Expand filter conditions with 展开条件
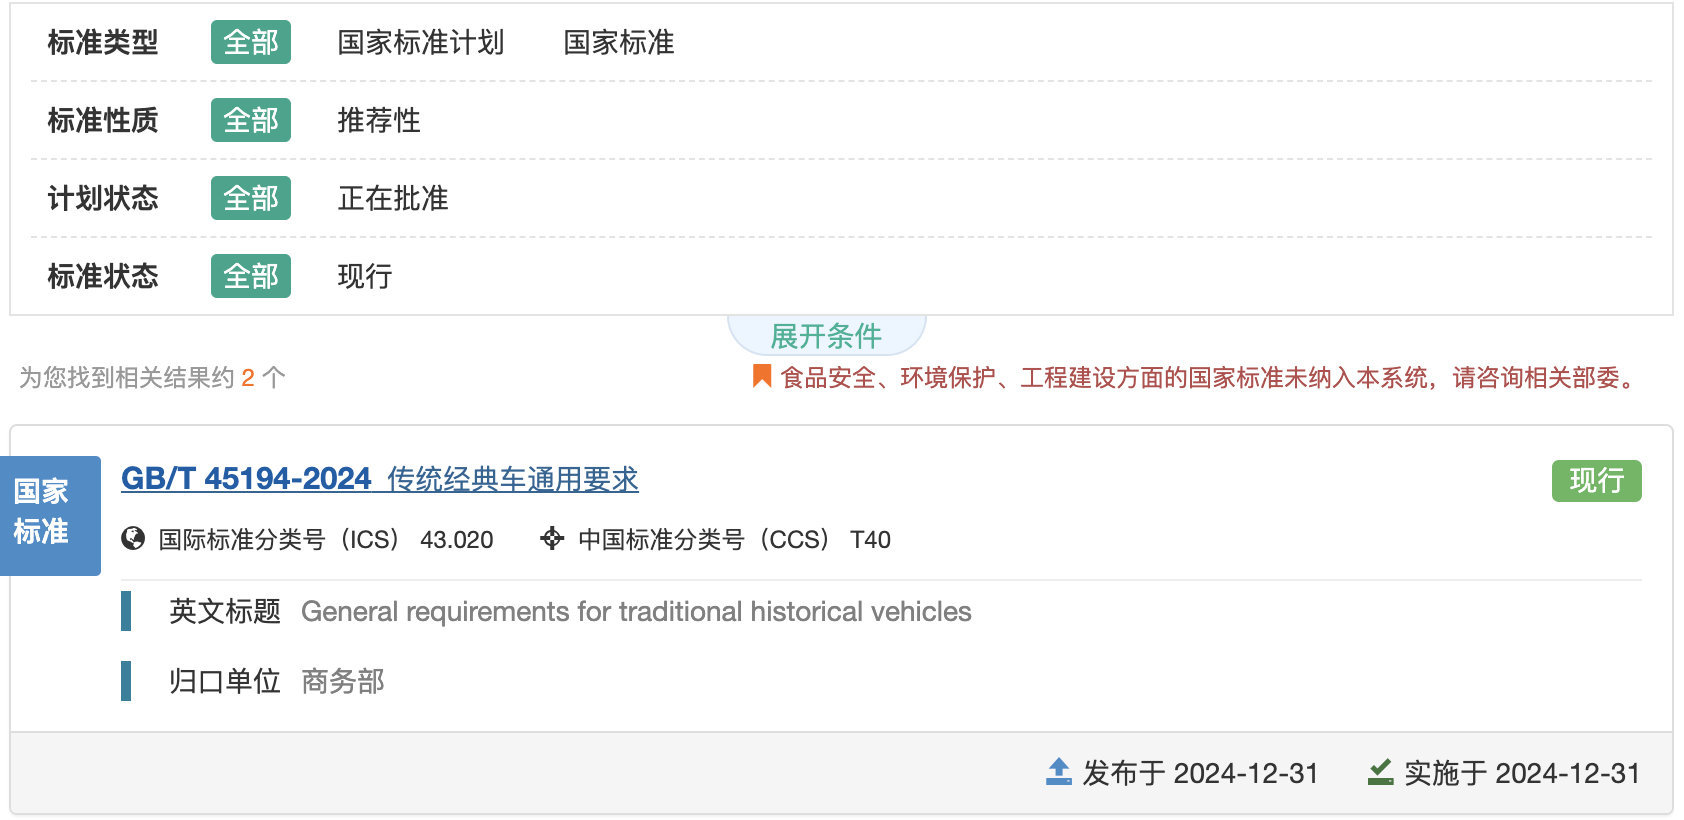The image size is (1684, 820). pos(826,336)
